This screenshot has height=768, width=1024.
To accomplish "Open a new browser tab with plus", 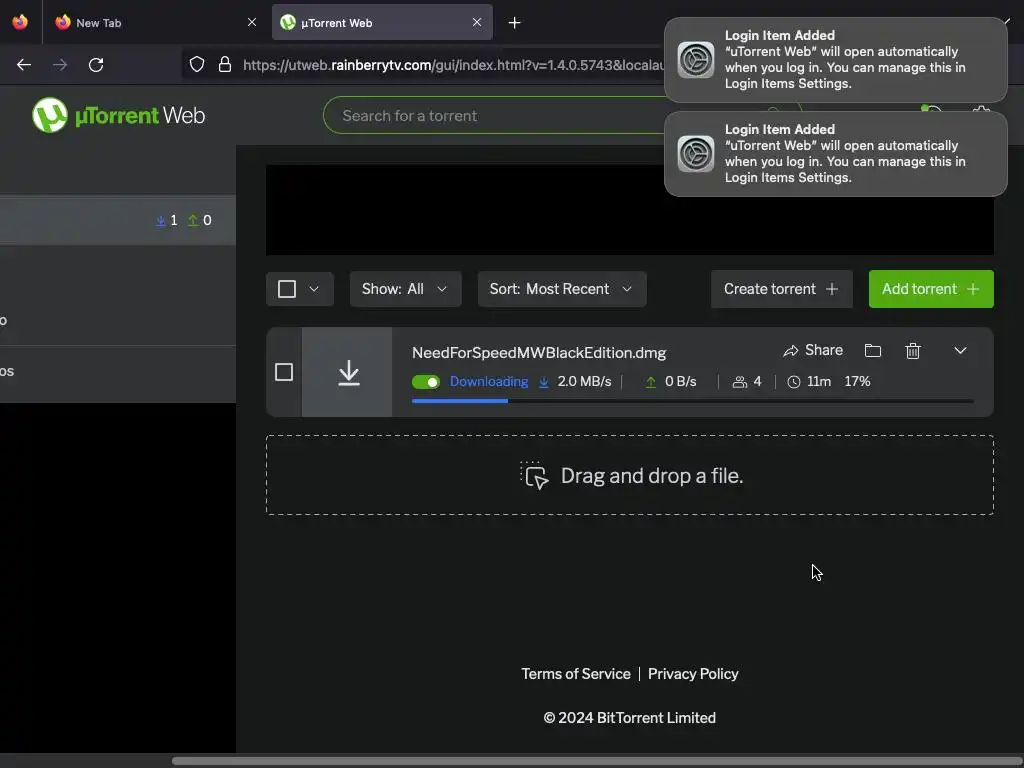I will (515, 23).
